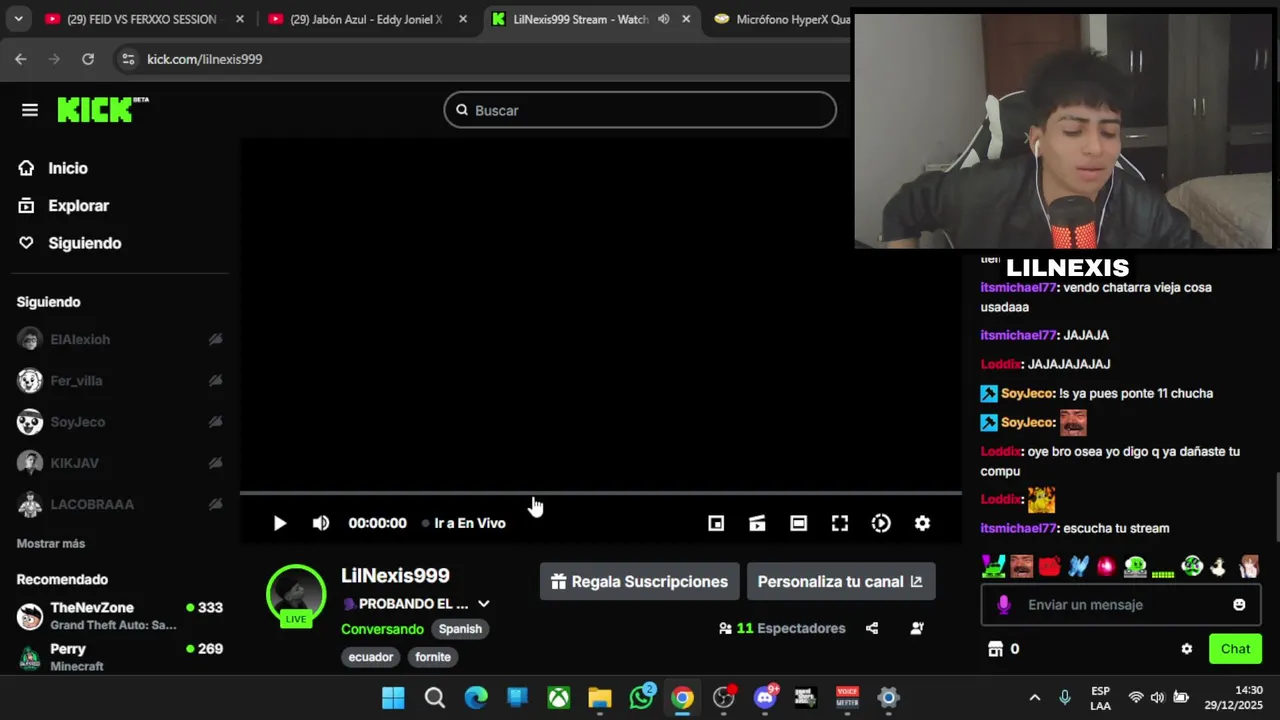The width and height of the screenshot is (1280, 720).
Task: Select the white goose emote
Action: (1218, 566)
